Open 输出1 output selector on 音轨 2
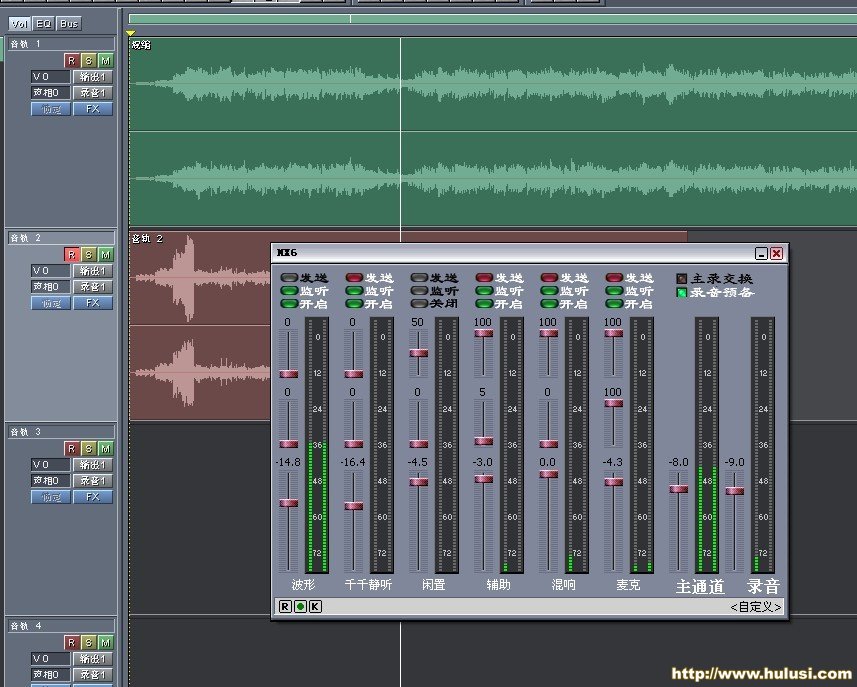Screen dimensions: 857x687 click(93, 271)
